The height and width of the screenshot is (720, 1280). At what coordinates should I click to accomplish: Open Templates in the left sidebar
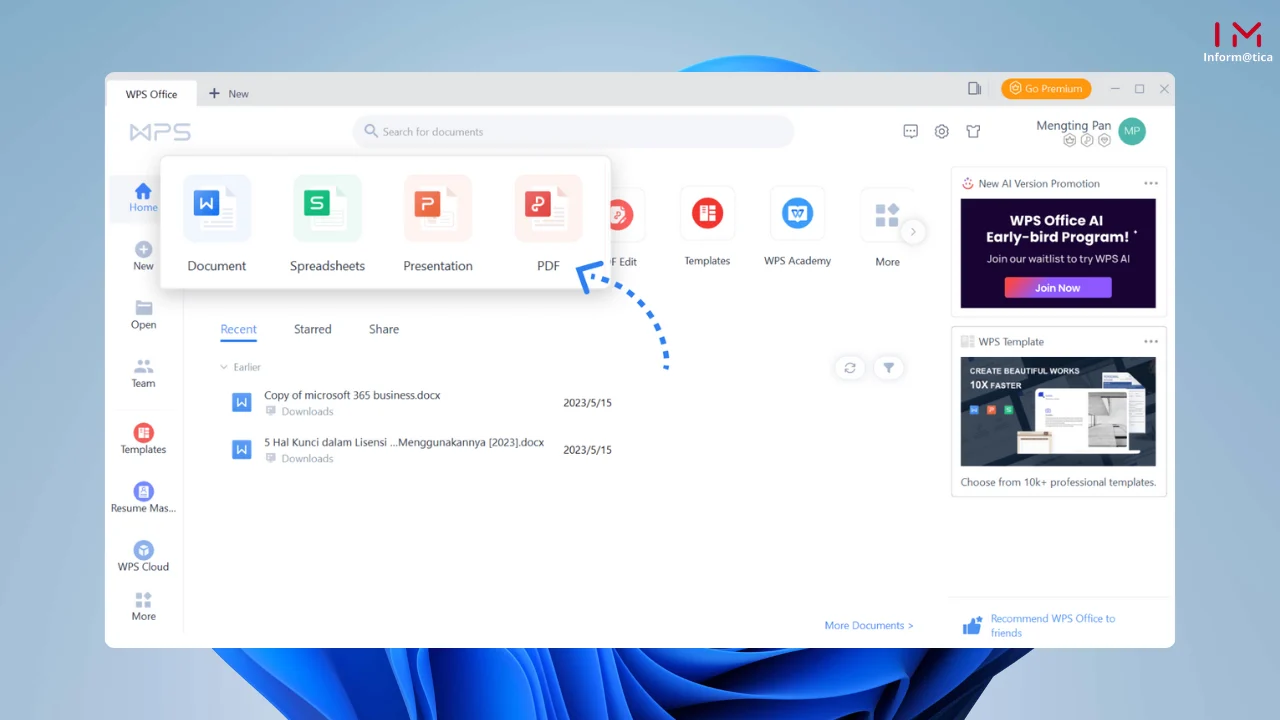tap(143, 440)
